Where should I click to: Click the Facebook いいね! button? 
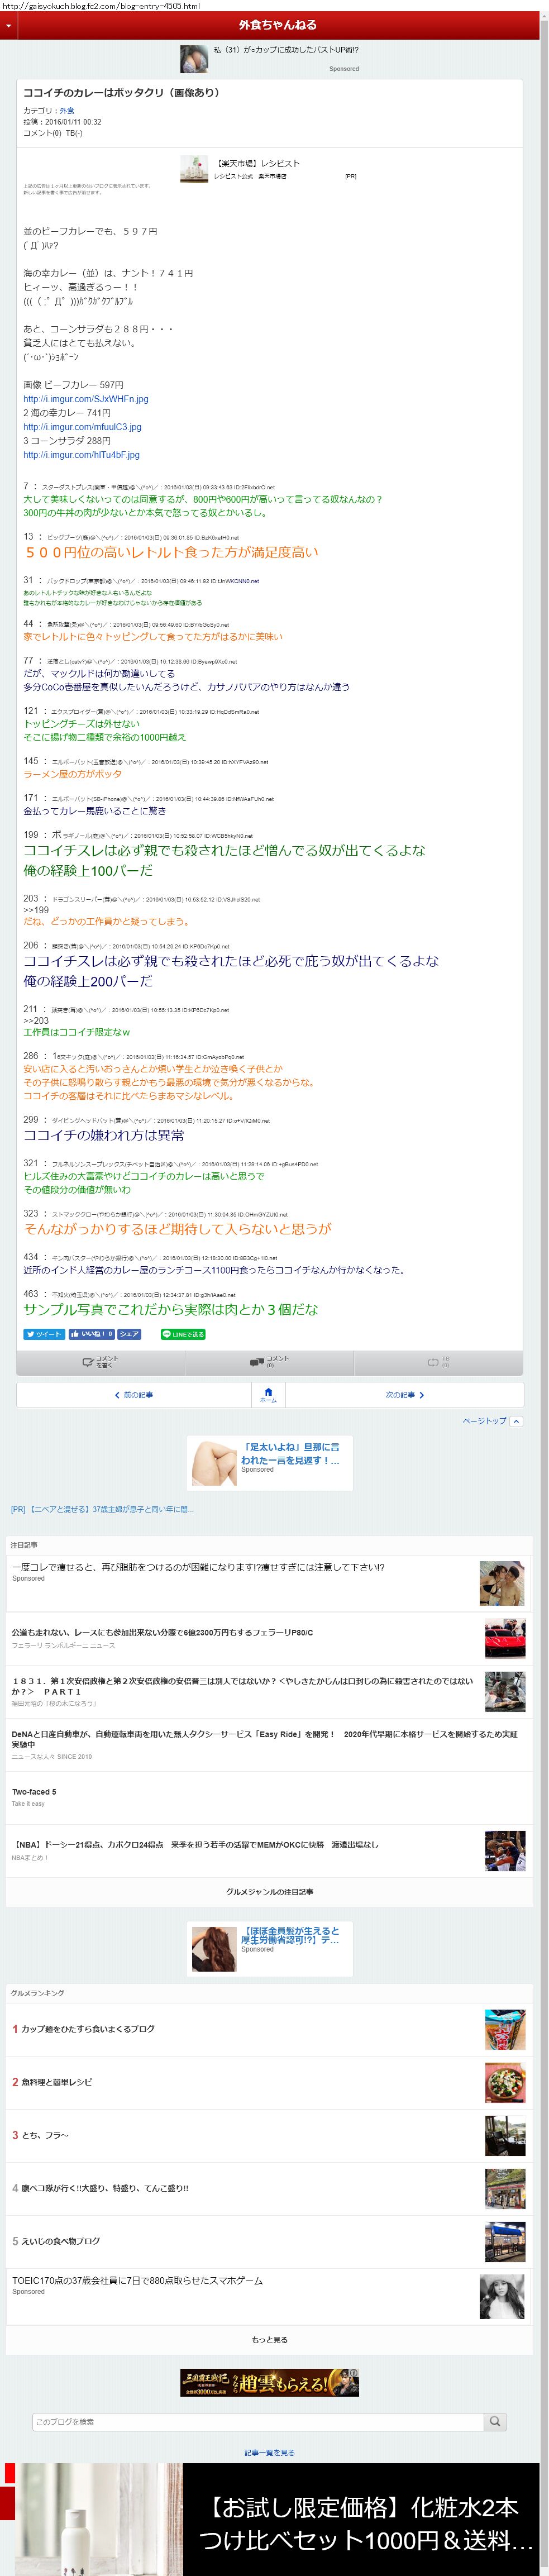pyautogui.click(x=92, y=1334)
